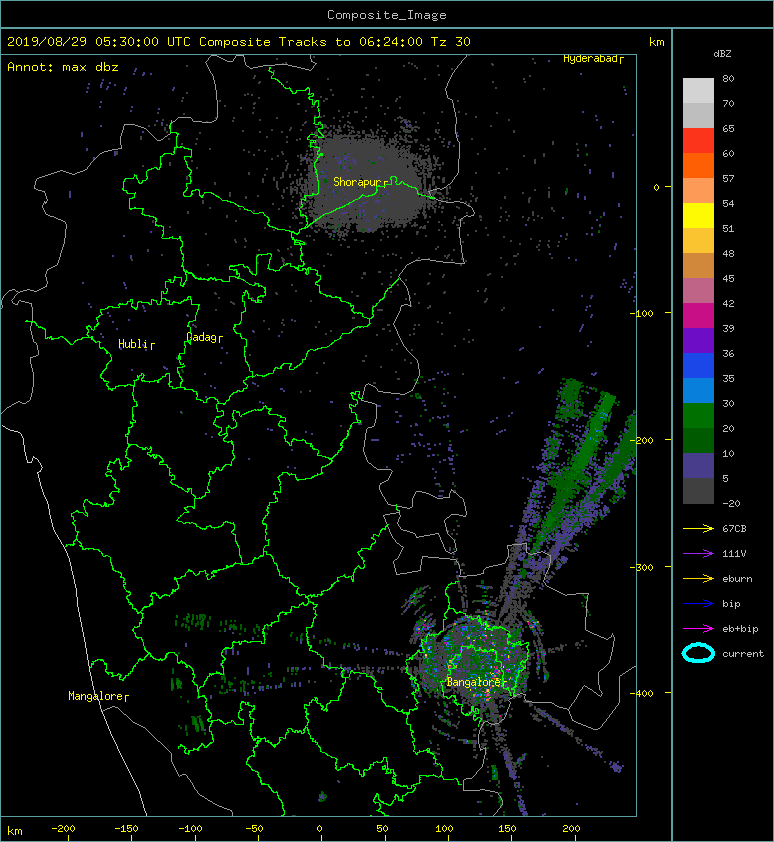Click the cyan 'current' ellipse icon
The height and width of the screenshot is (842, 774).
[698, 653]
